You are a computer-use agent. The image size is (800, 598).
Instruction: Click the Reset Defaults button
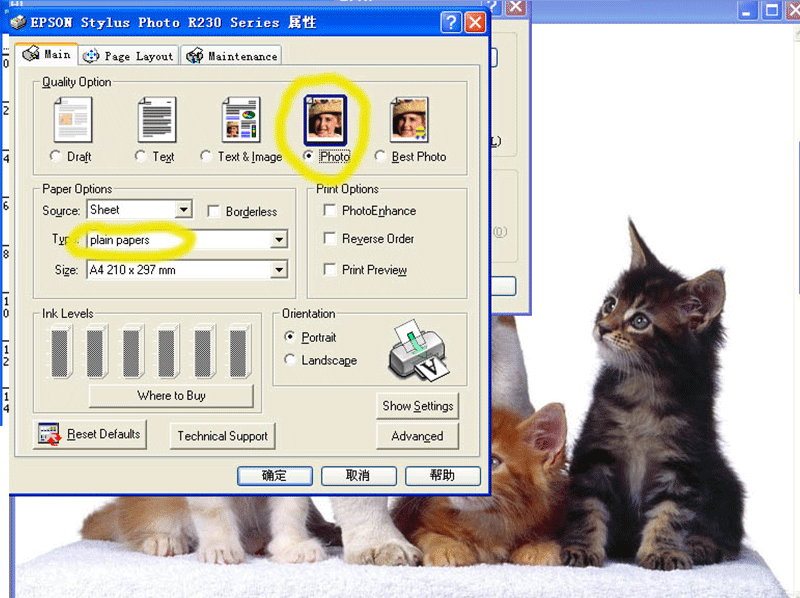89,435
